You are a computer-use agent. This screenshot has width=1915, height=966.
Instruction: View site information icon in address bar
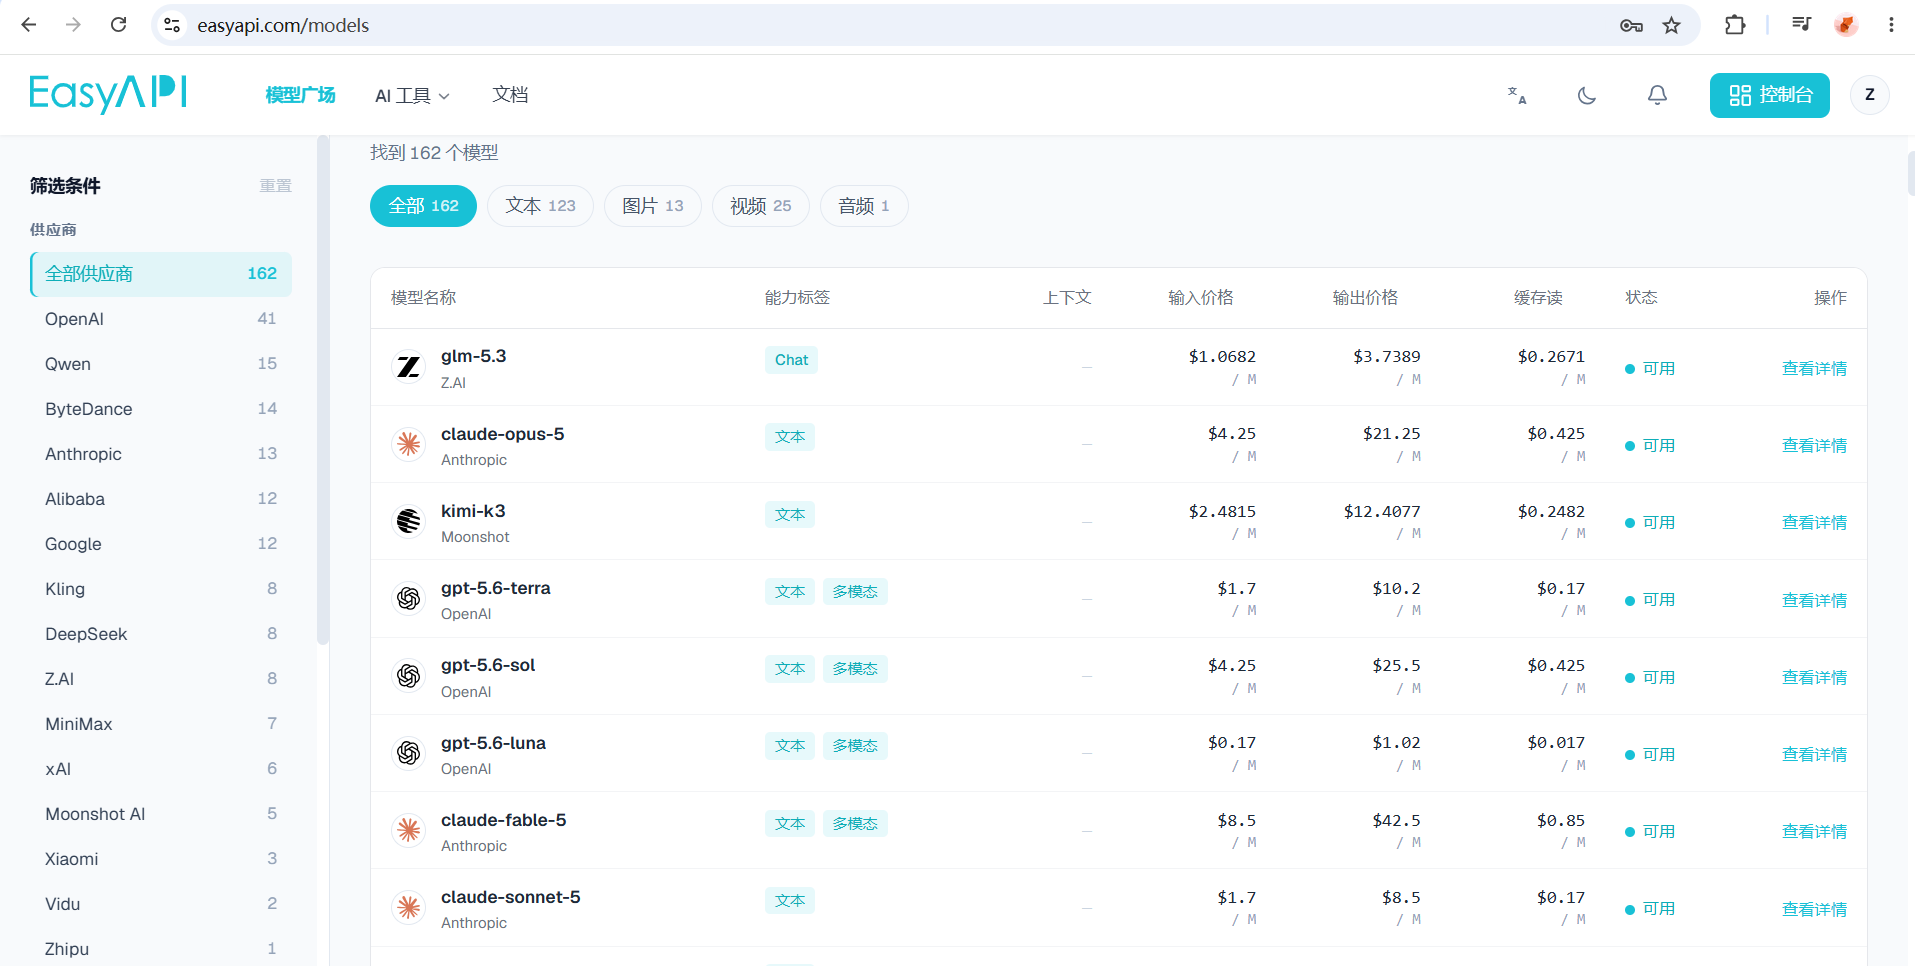coord(172,25)
